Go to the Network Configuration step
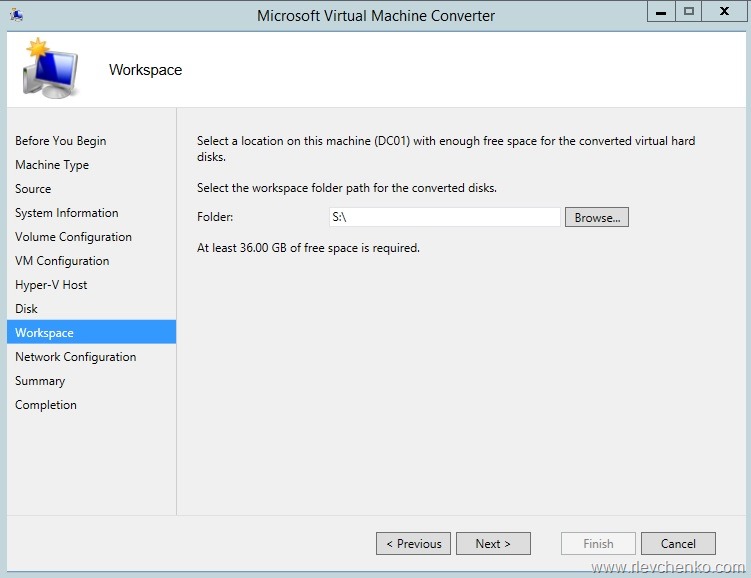 [75, 357]
